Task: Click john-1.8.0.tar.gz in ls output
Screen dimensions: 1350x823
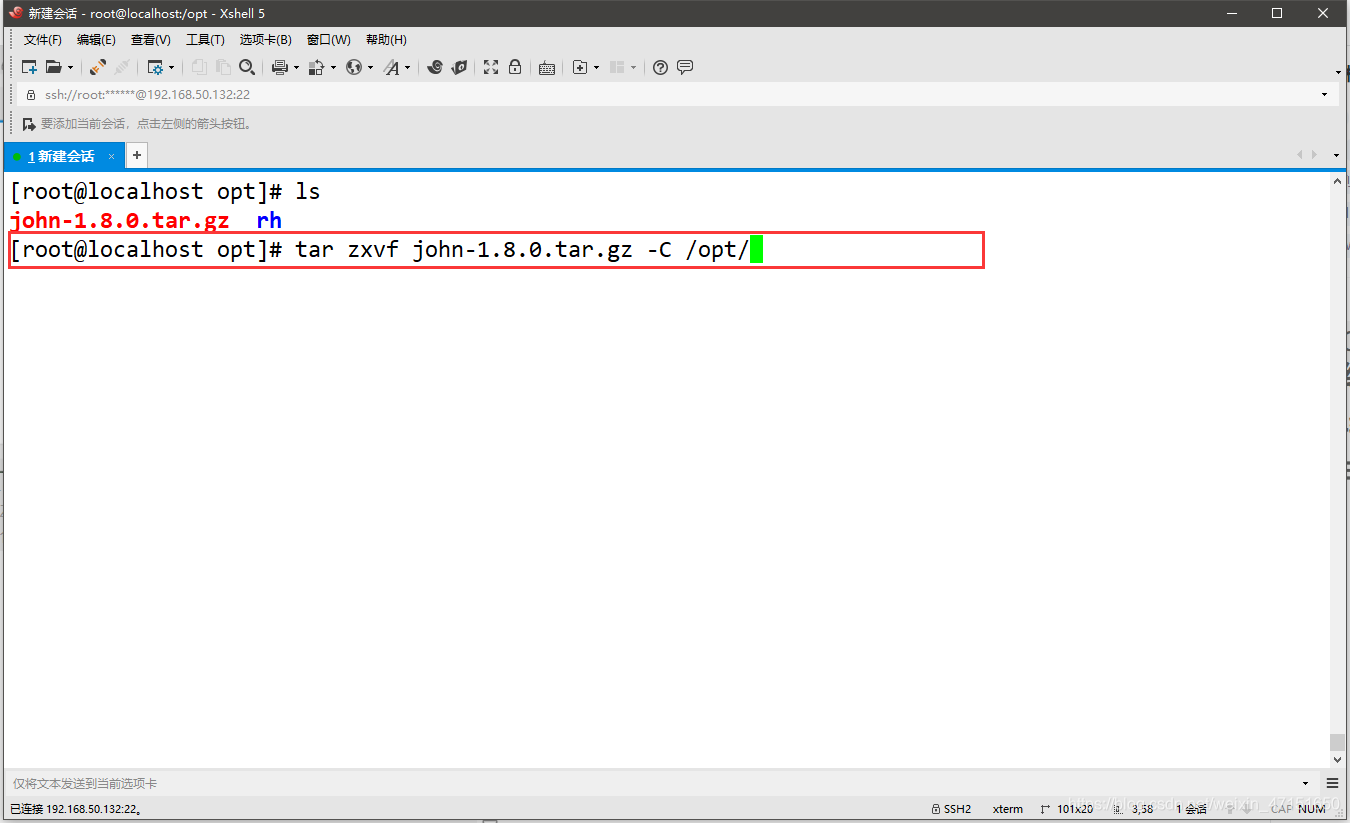Action: [x=119, y=221]
